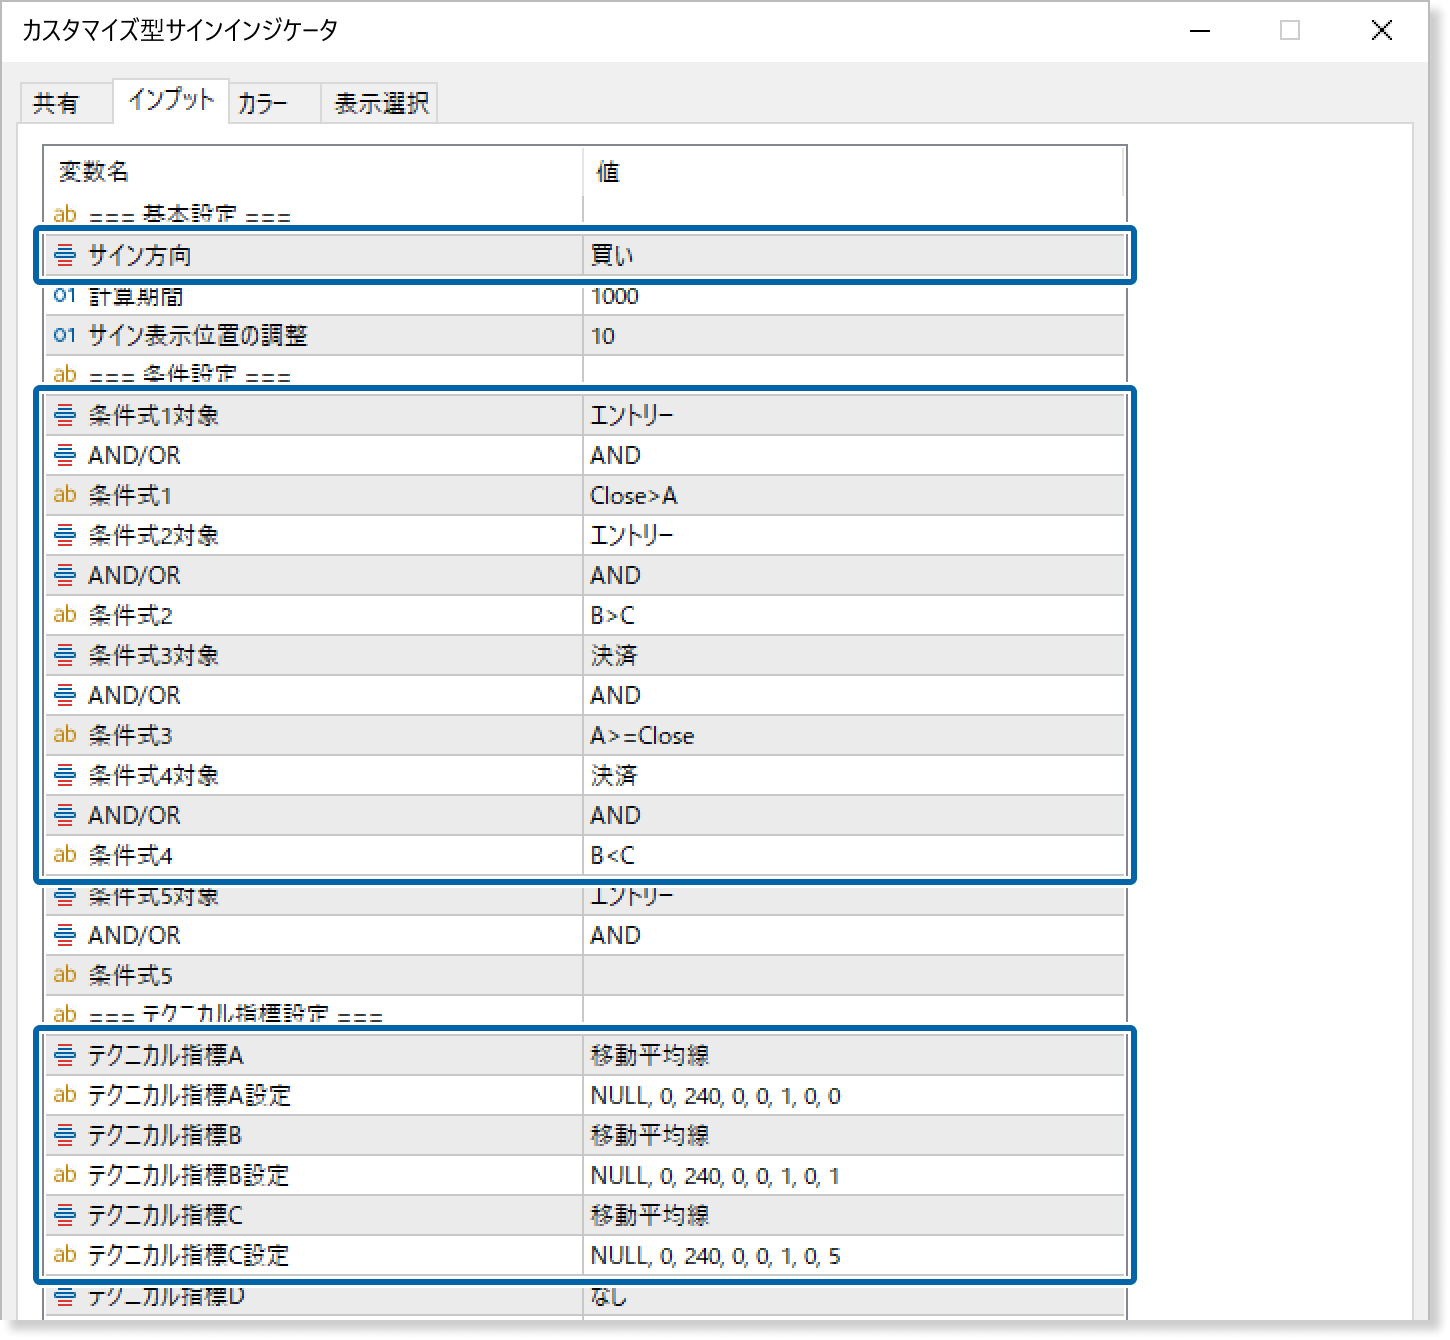The width and height of the screenshot is (1450, 1340).
Task: Click the ab icon beside === 基本設定 ===
Action: [64, 213]
